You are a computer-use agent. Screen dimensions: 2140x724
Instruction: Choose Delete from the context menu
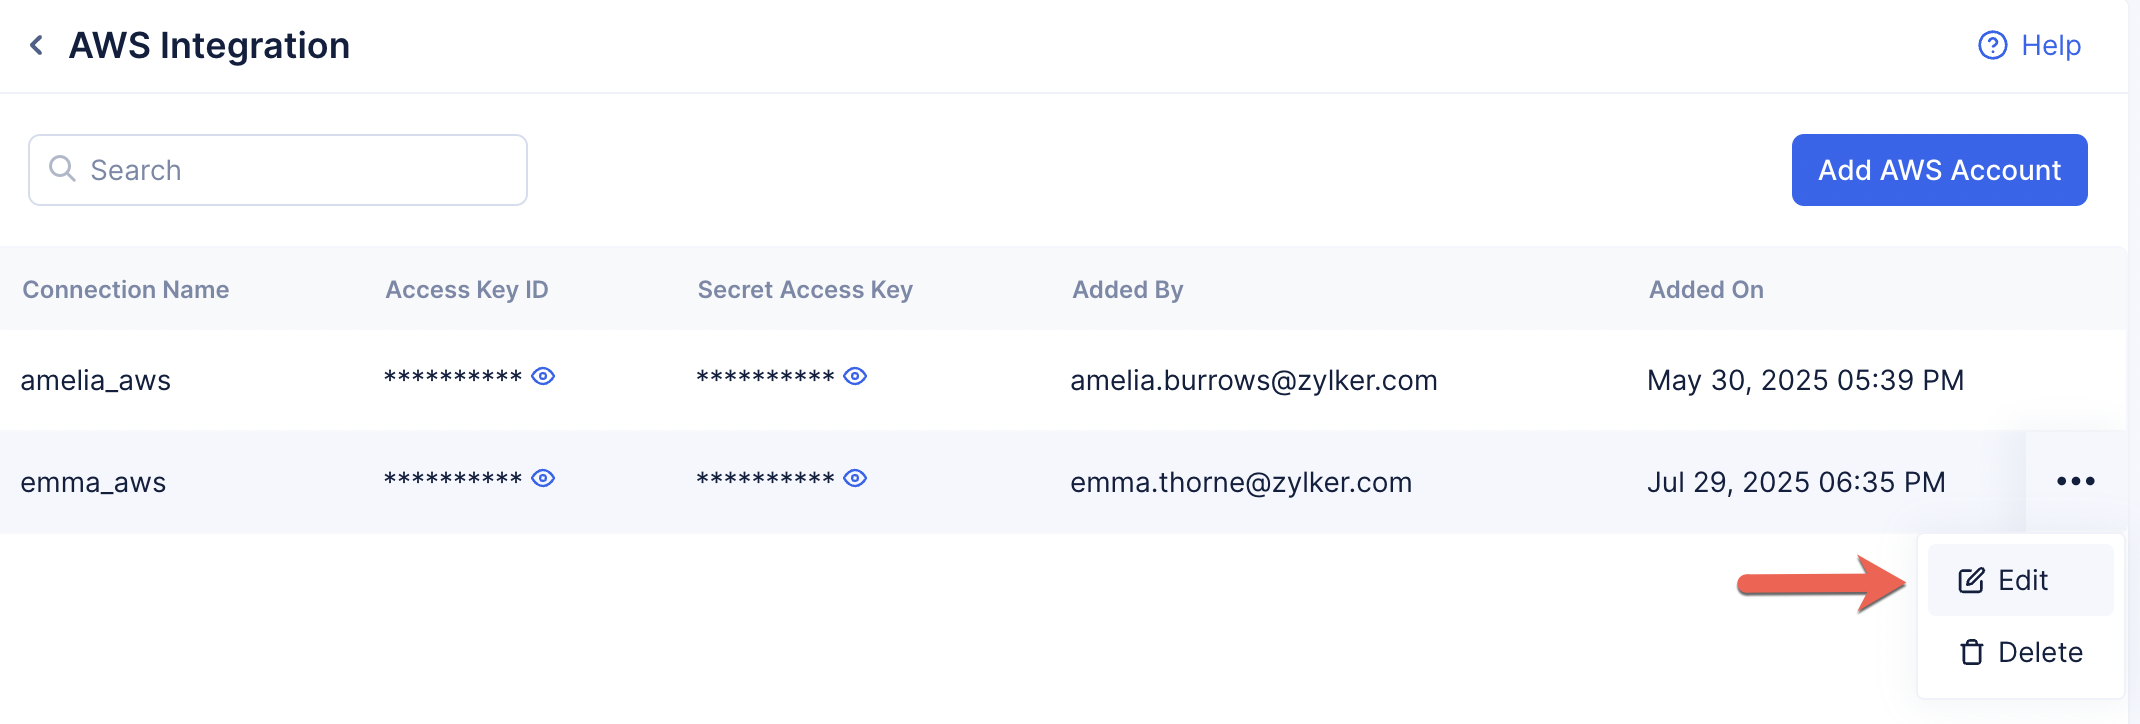2039,653
